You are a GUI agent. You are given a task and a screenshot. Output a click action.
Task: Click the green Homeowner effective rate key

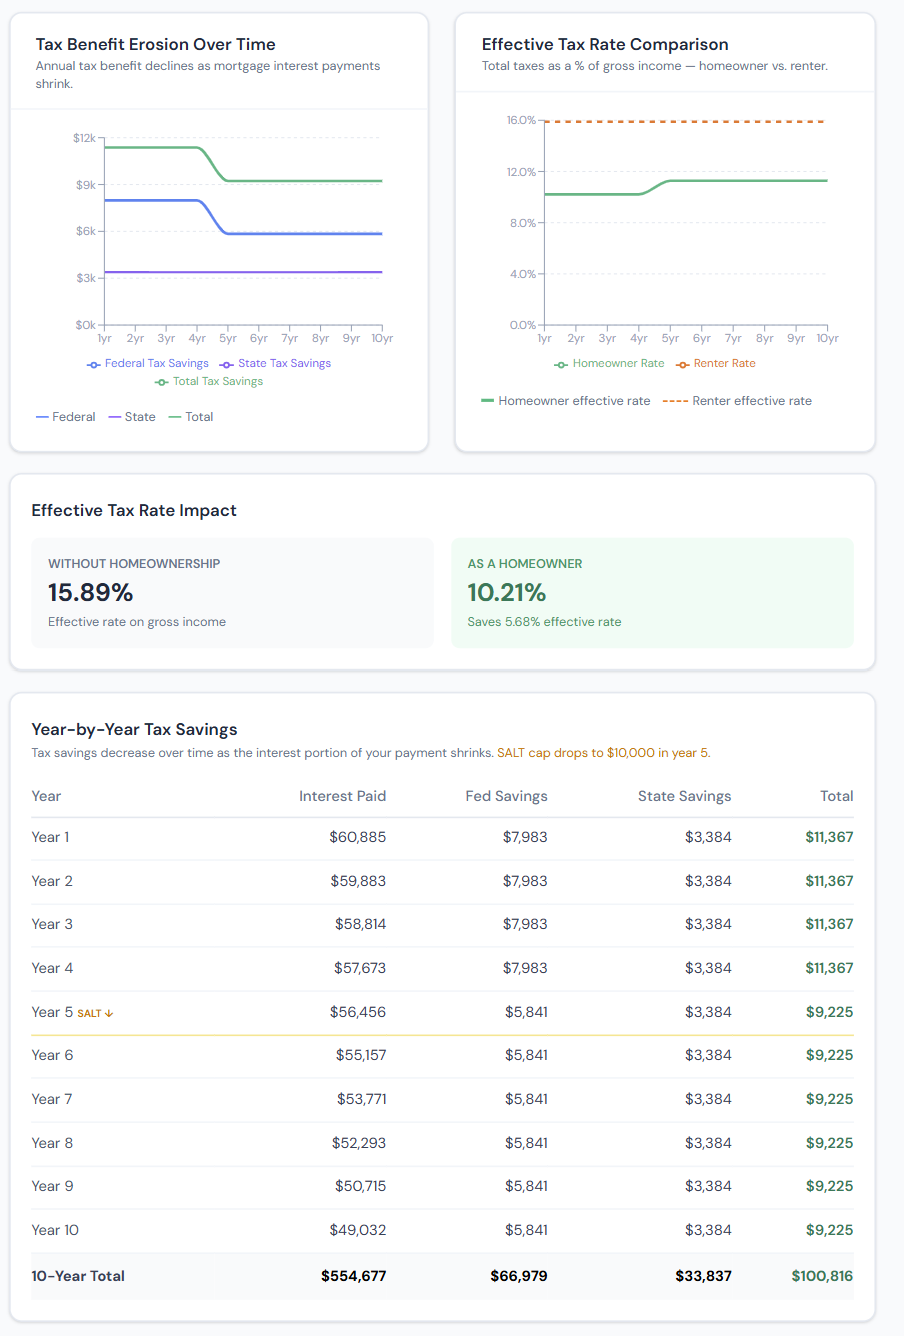pyautogui.click(x=488, y=401)
